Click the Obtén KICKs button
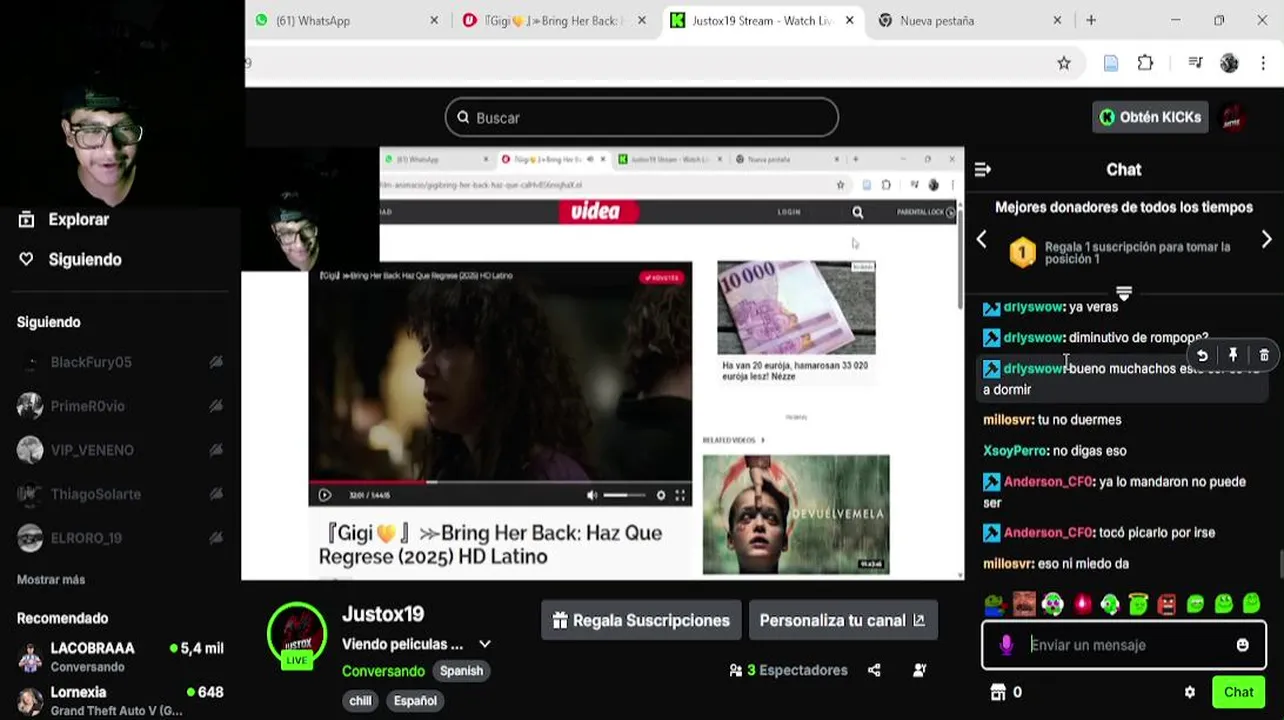Image resolution: width=1284 pixels, height=720 pixels. (1150, 117)
